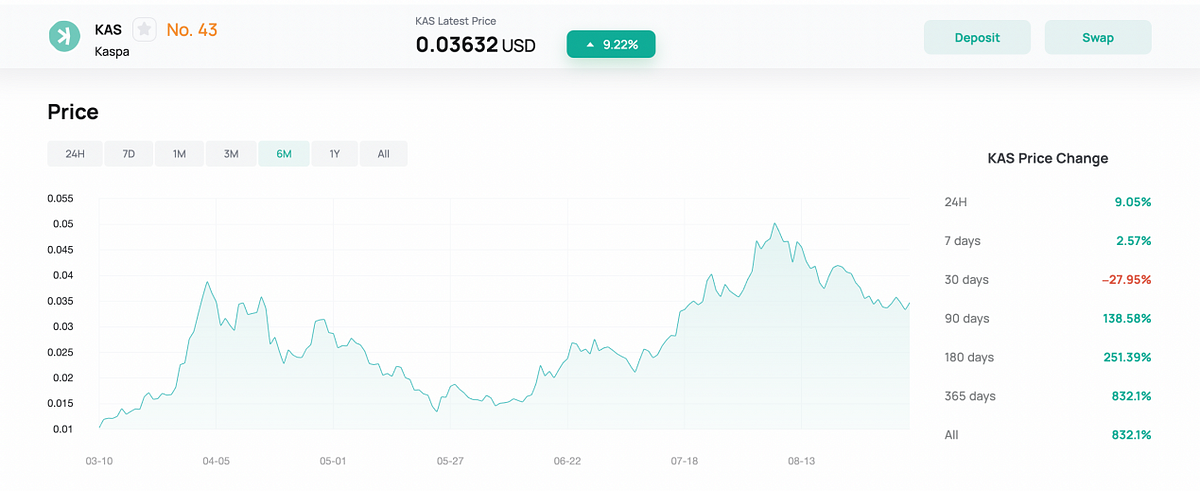
Task: Click the 04-05 date on chart axis
Action: pos(216,461)
